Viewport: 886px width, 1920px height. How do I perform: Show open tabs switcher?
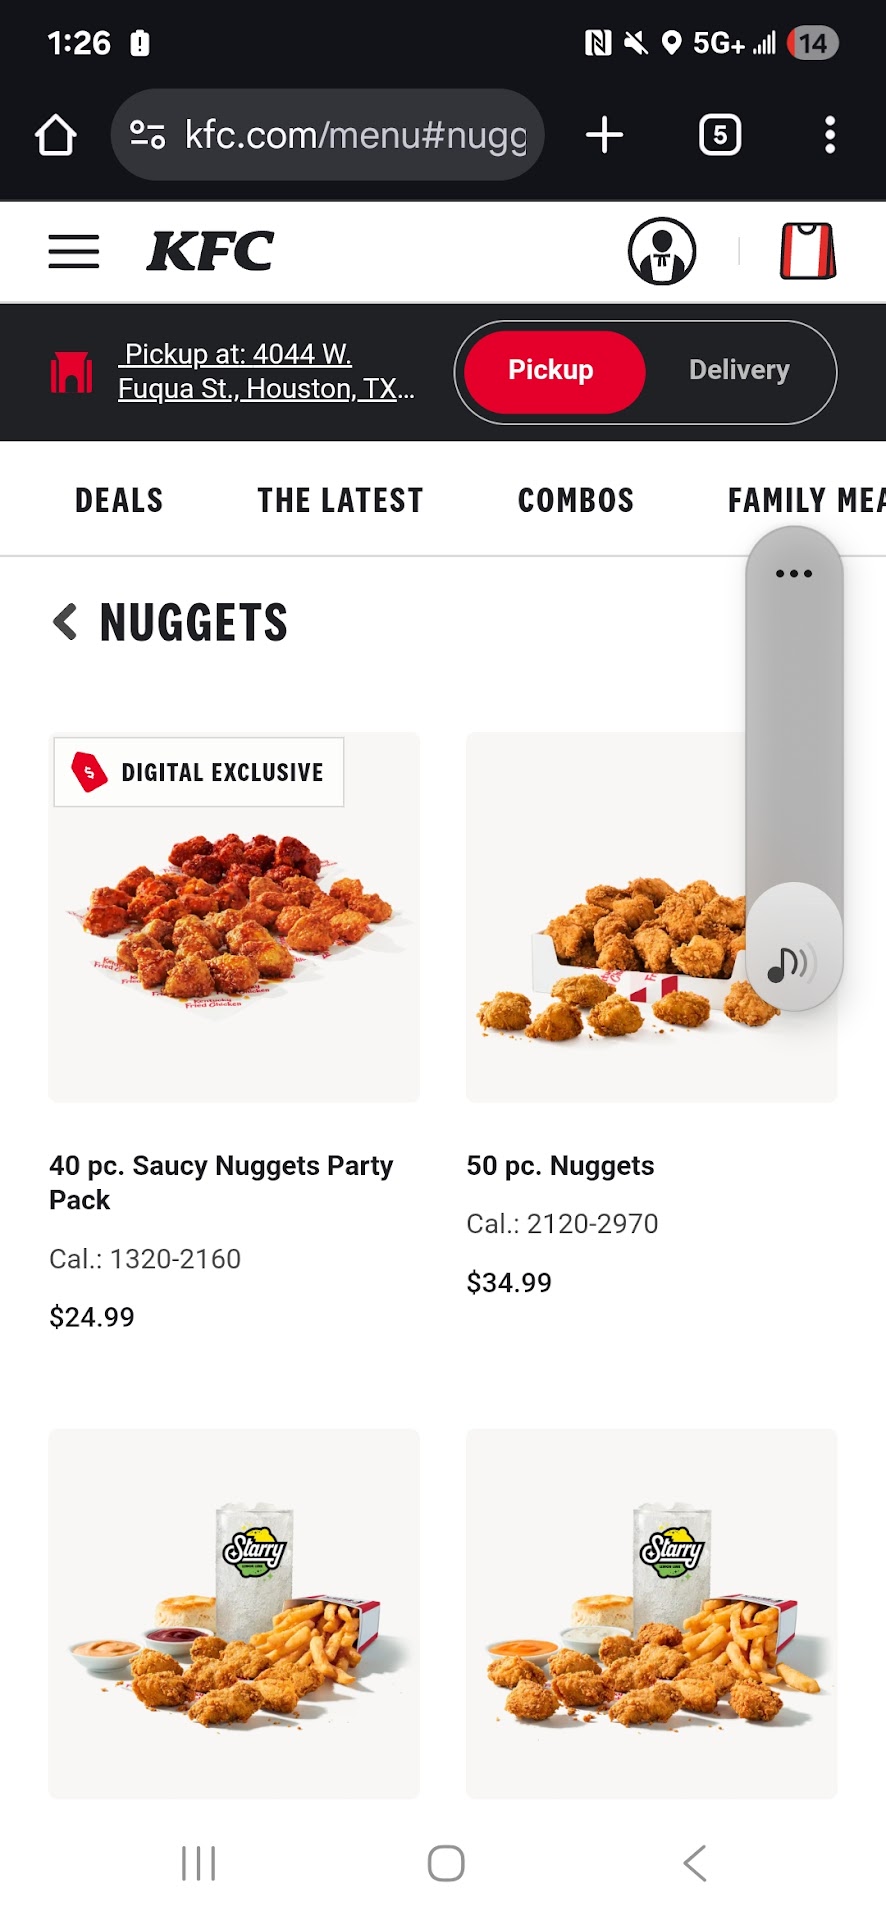coord(719,135)
